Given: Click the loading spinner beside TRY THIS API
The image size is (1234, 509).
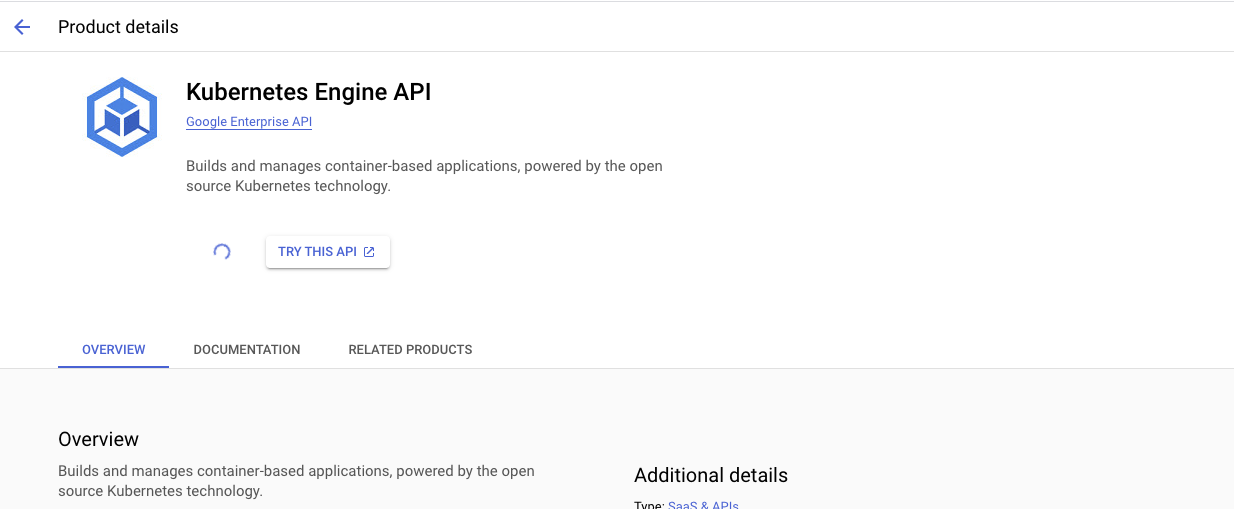Looking at the screenshot, I should [222, 252].
